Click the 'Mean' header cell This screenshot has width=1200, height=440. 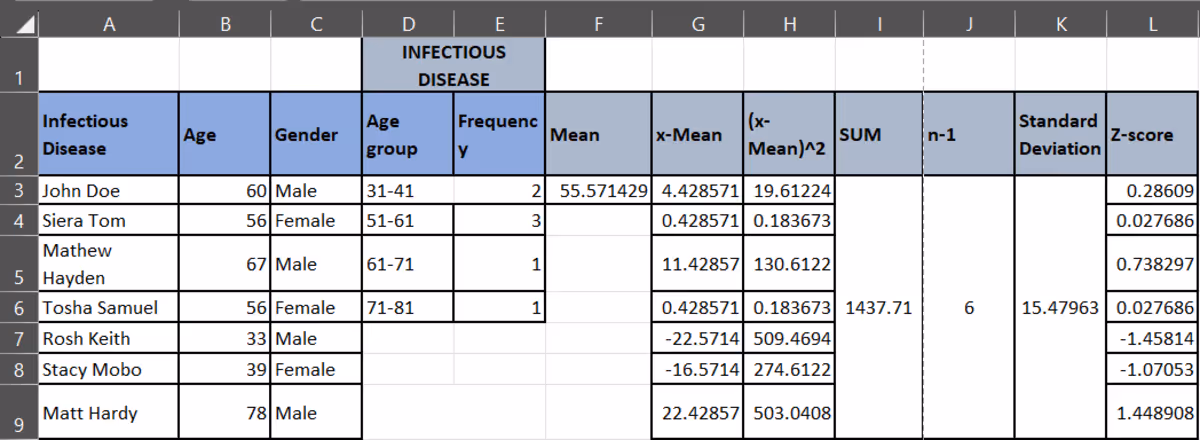tap(596, 134)
